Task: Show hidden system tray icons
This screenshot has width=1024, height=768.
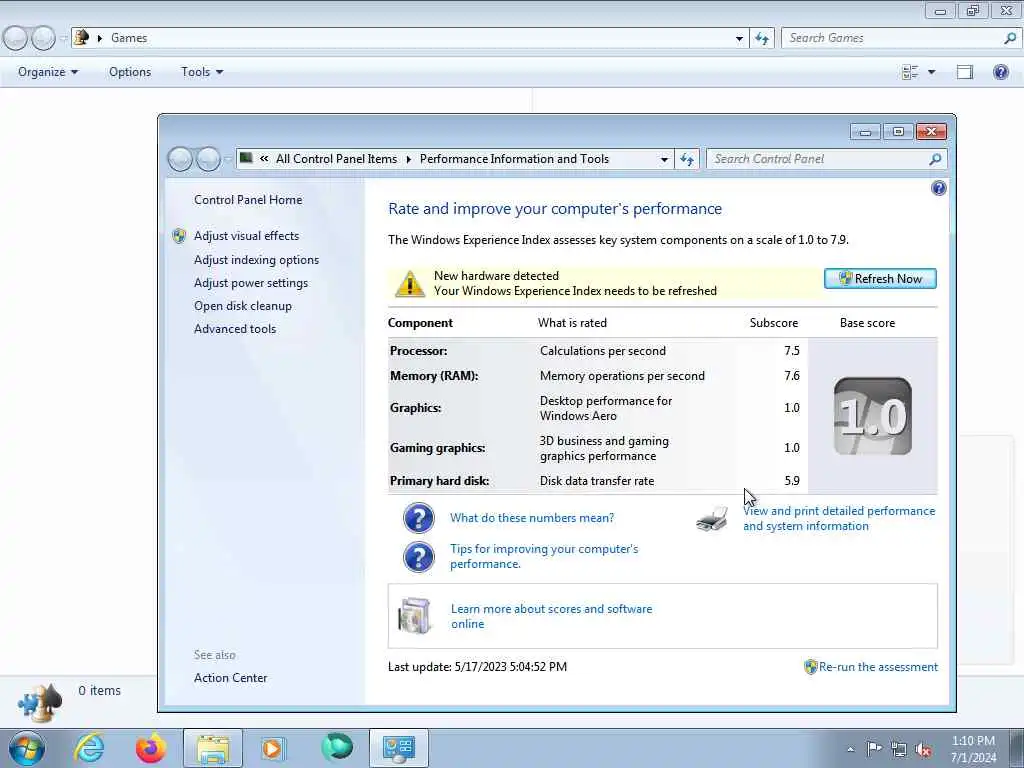Action: click(850, 749)
